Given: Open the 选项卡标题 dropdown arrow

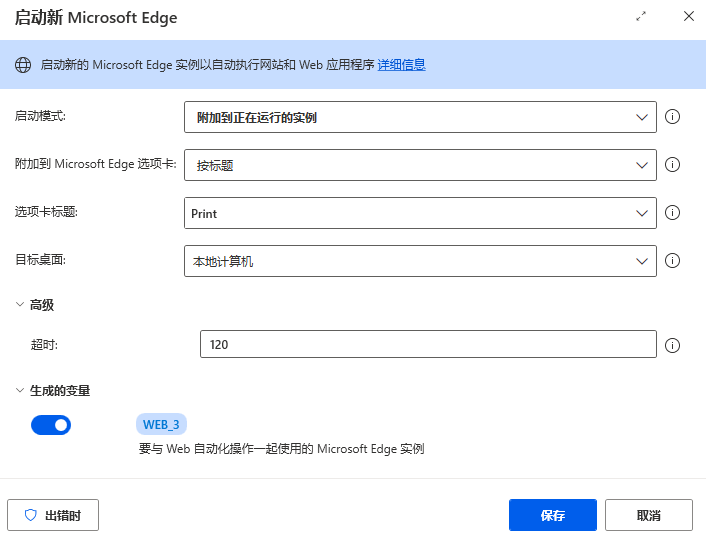Looking at the screenshot, I should [x=642, y=213].
